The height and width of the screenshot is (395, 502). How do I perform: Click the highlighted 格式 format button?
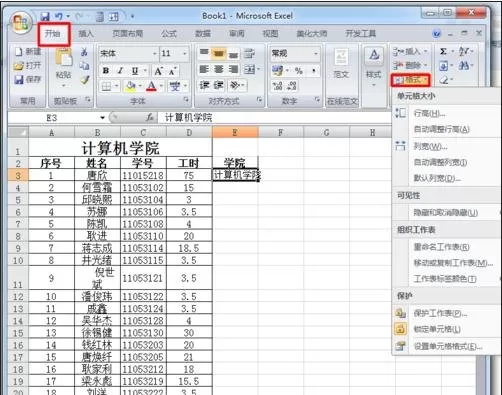click(410, 80)
